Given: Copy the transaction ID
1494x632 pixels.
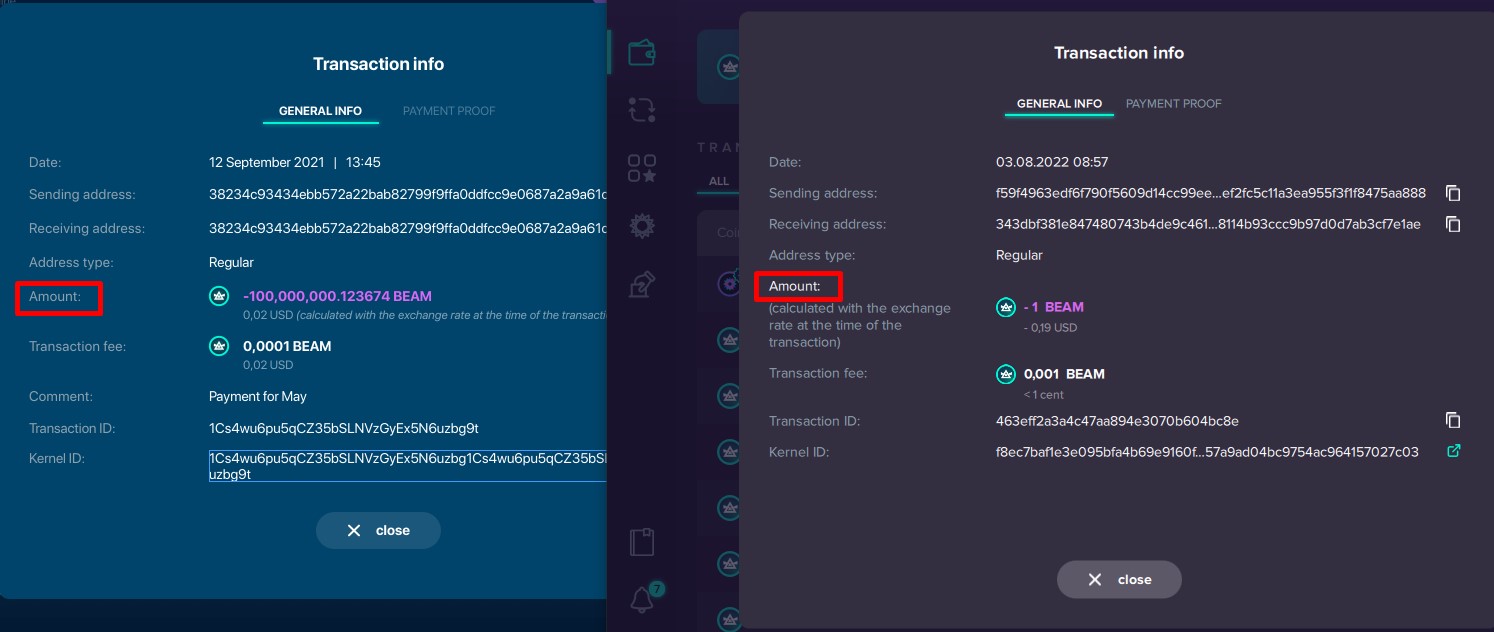Looking at the screenshot, I should 1453,420.
